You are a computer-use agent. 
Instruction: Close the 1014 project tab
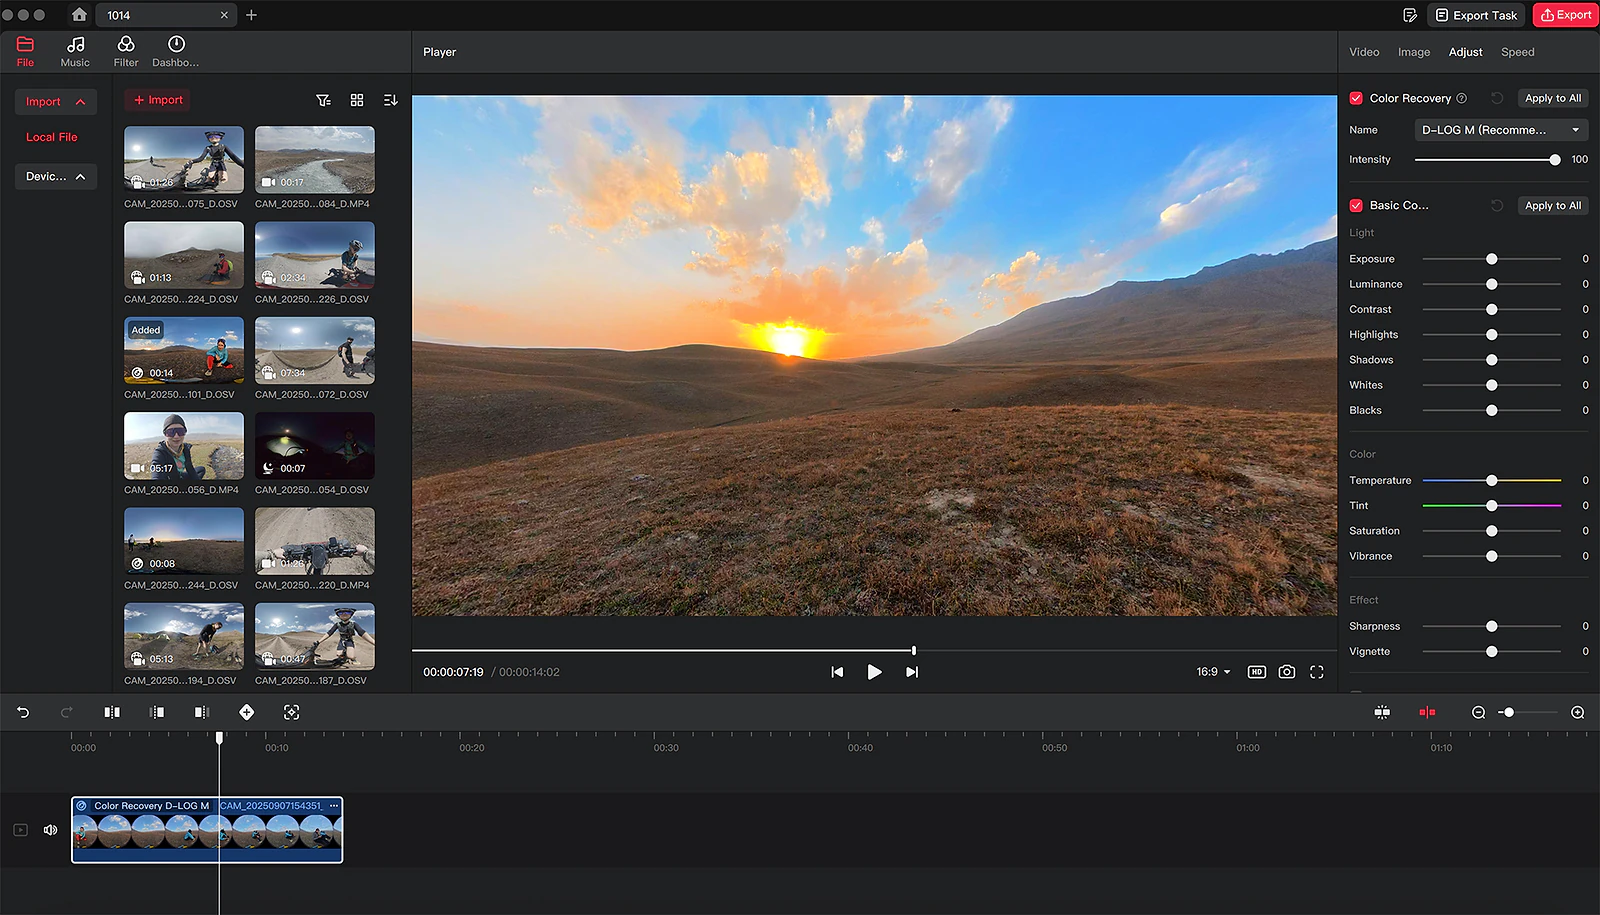tap(224, 15)
